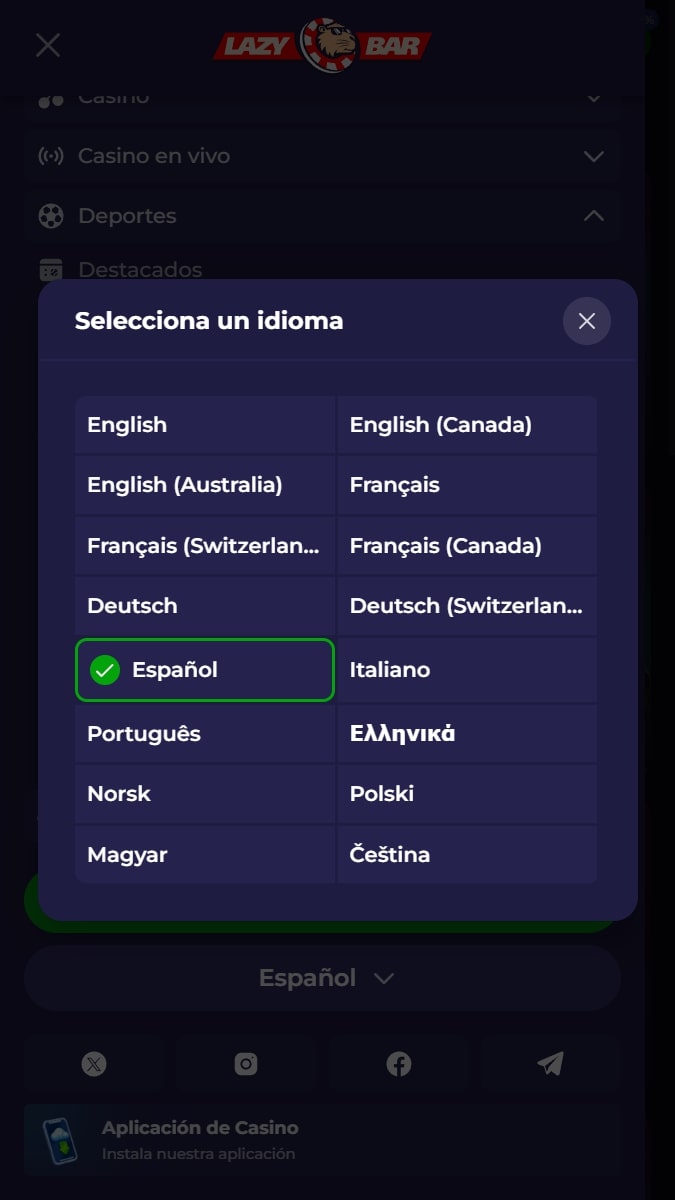
Task: Open the Instagram social icon
Action: (x=246, y=1064)
